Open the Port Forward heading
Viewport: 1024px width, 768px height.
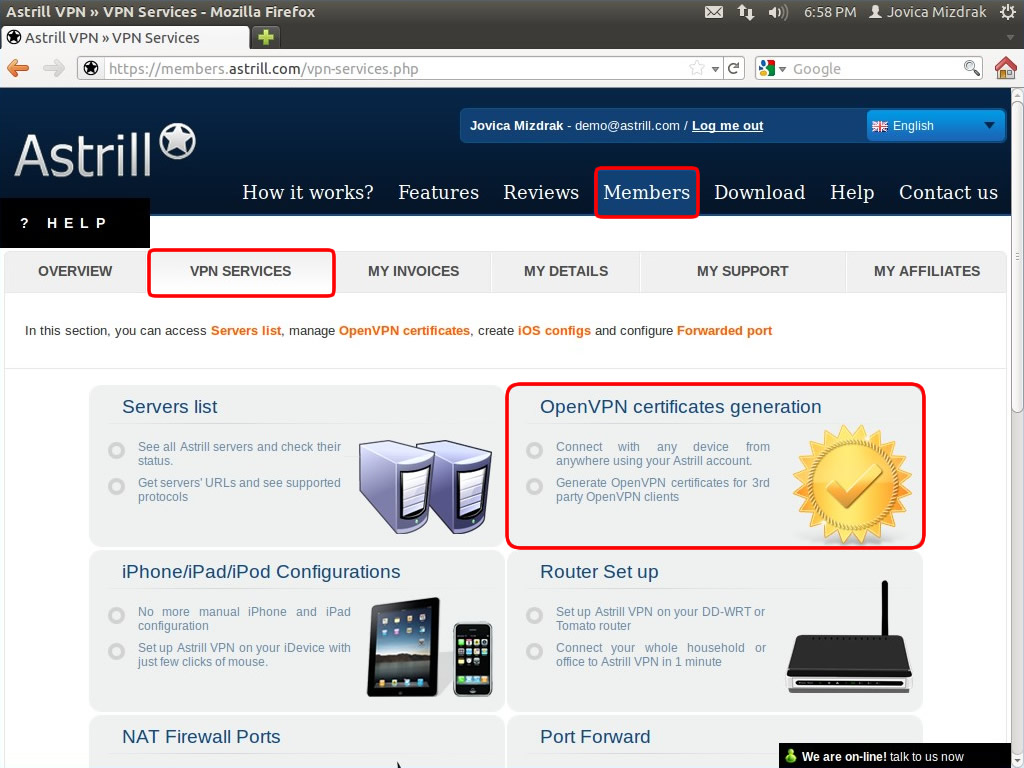[595, 737]
